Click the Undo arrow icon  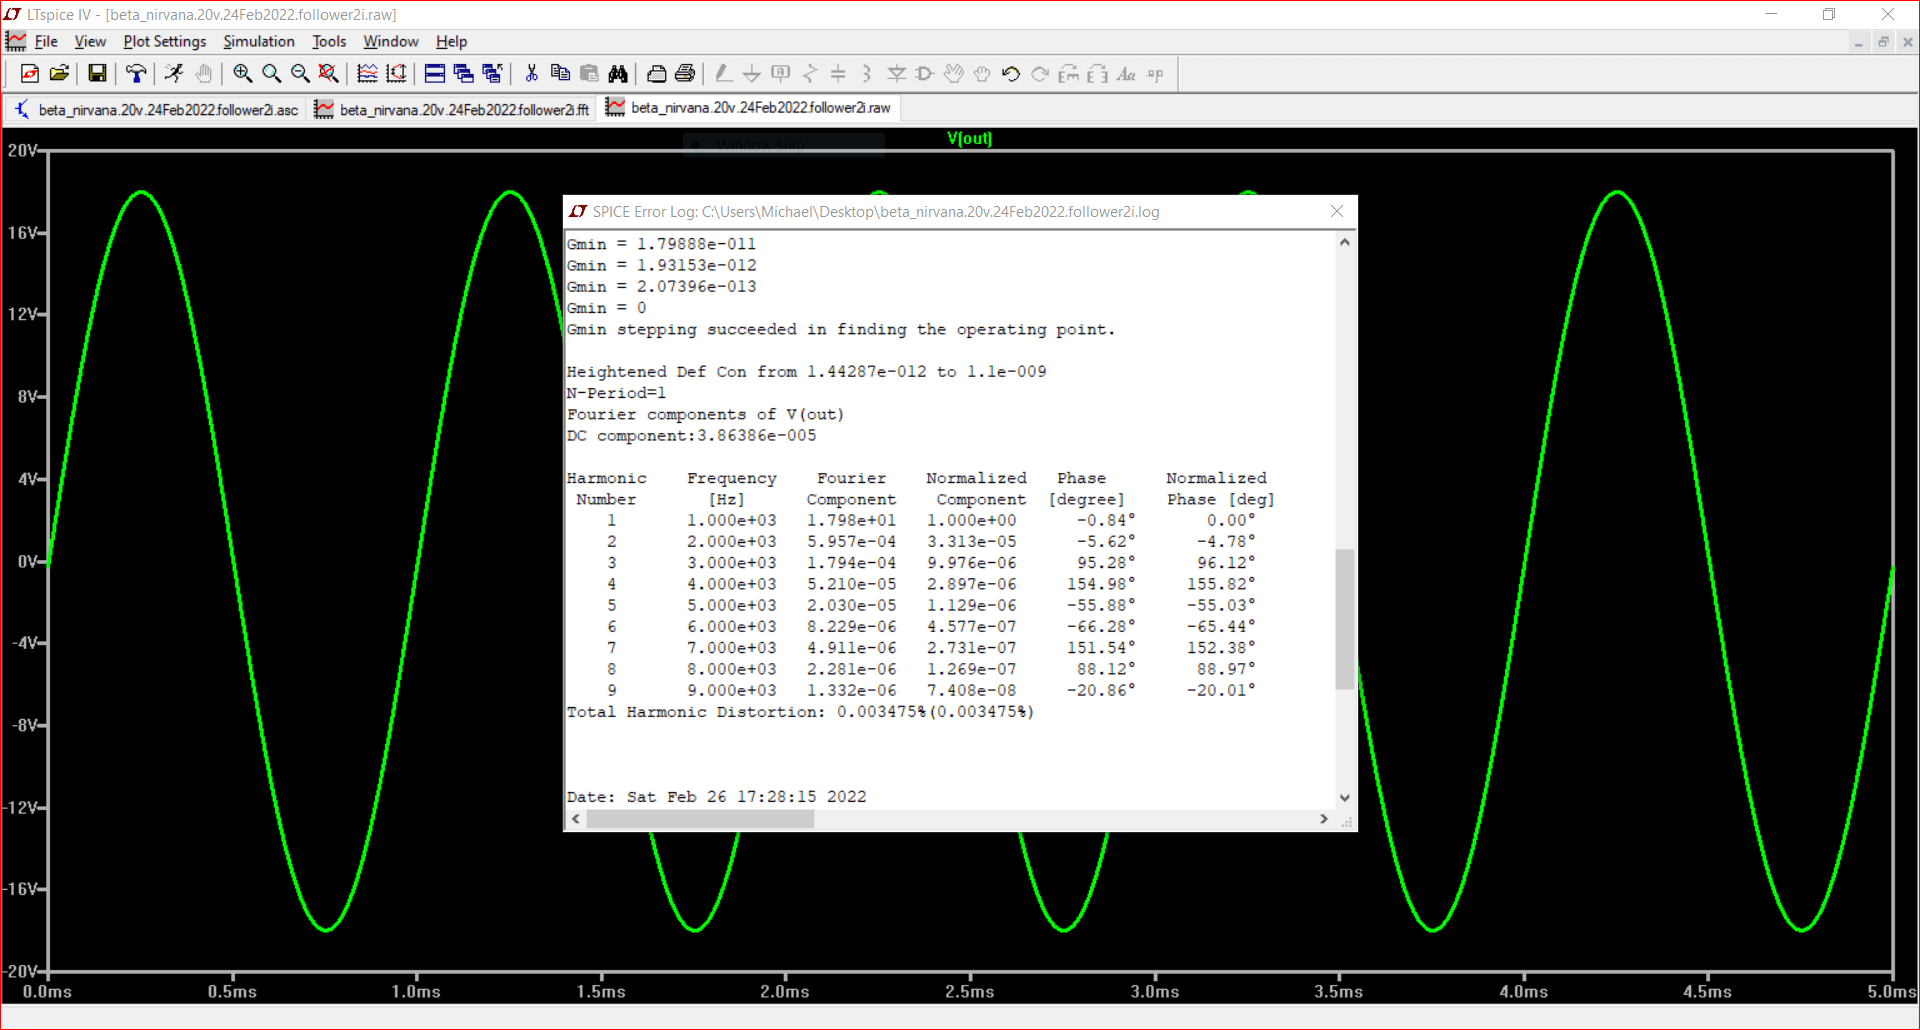coord(1011,74)
